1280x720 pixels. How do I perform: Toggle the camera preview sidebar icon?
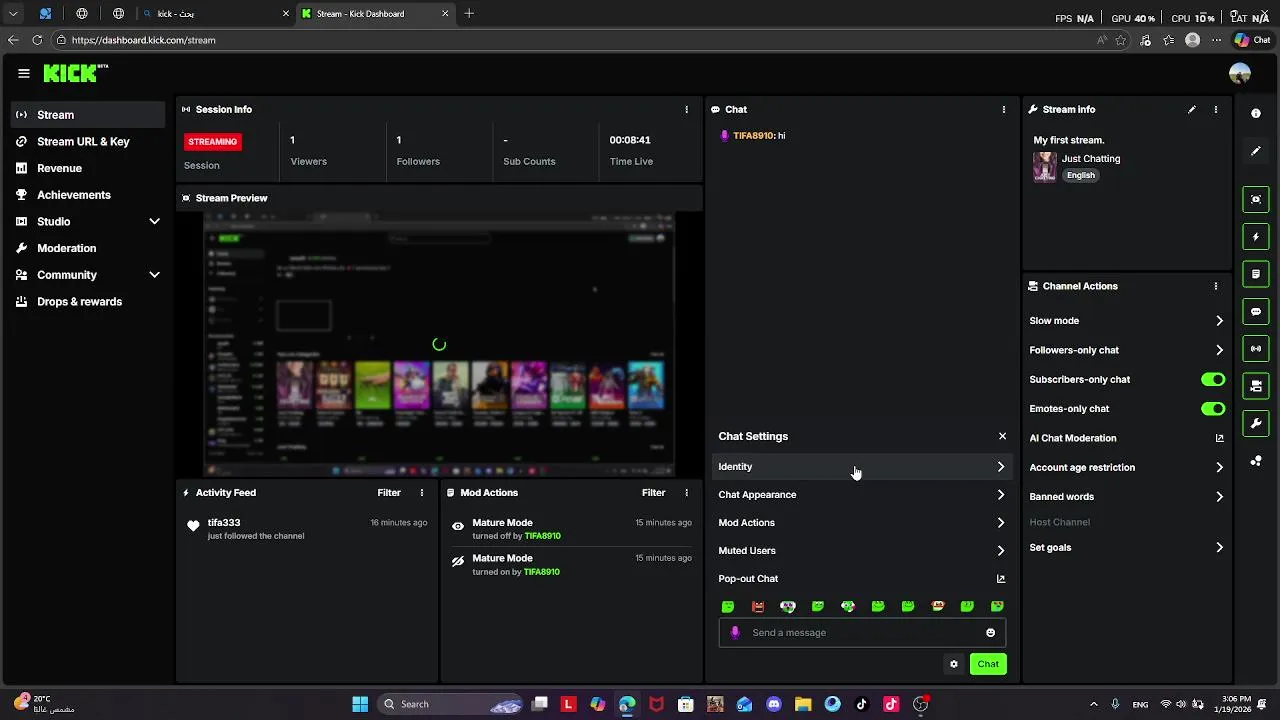(x=1256, y=199)
